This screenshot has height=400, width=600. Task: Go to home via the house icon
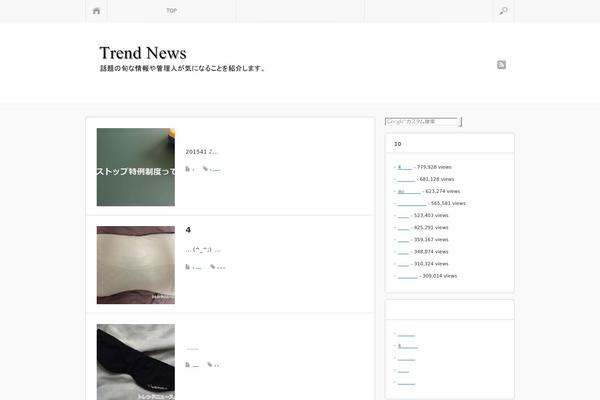pyautogui.click(x=96, y=11)
